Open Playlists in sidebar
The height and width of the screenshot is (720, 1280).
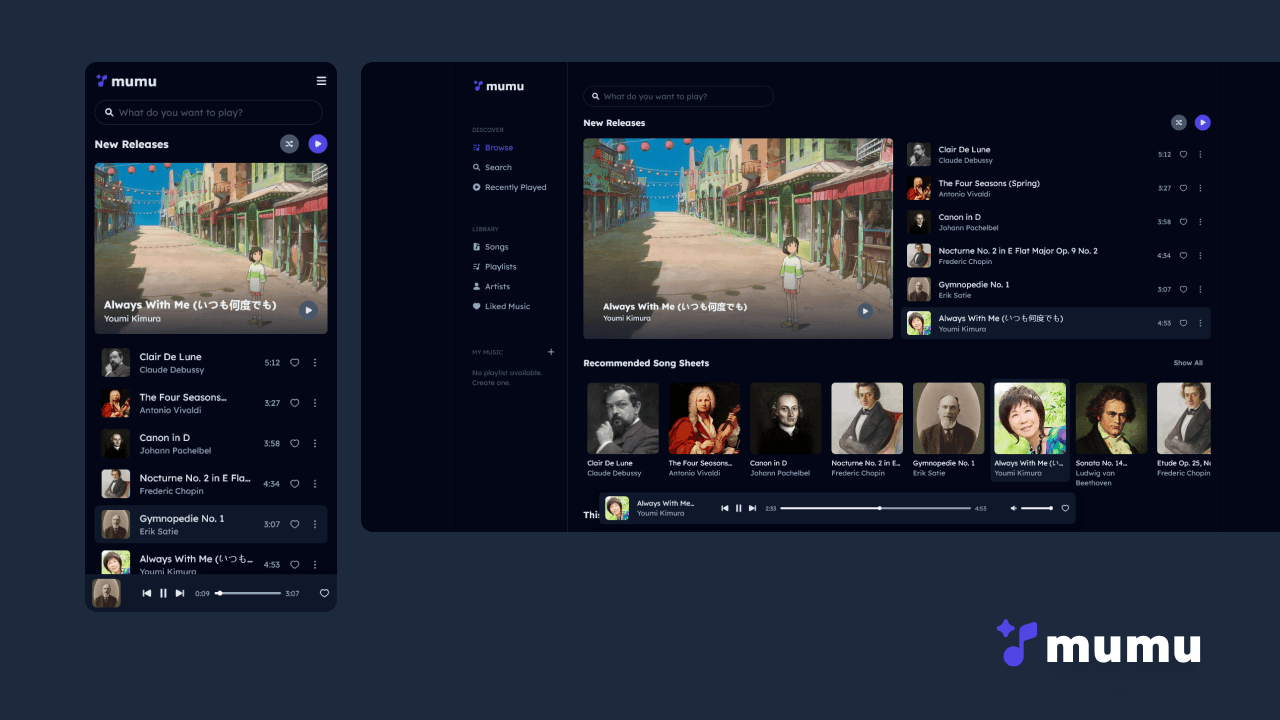tap(494, 266)
